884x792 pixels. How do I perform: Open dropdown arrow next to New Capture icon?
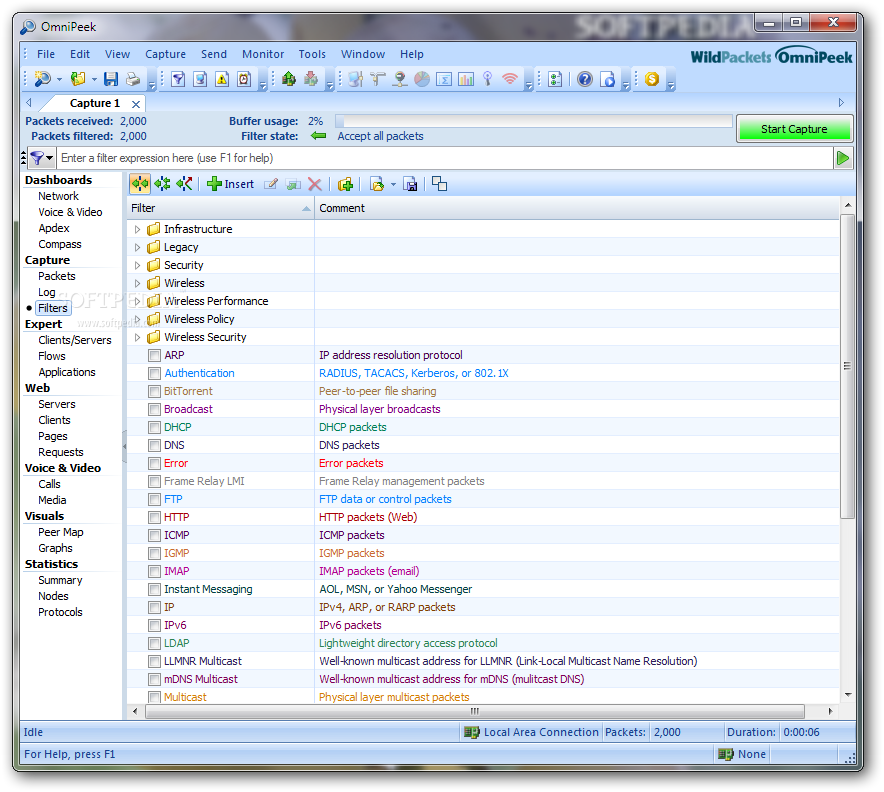pos(59,79)
